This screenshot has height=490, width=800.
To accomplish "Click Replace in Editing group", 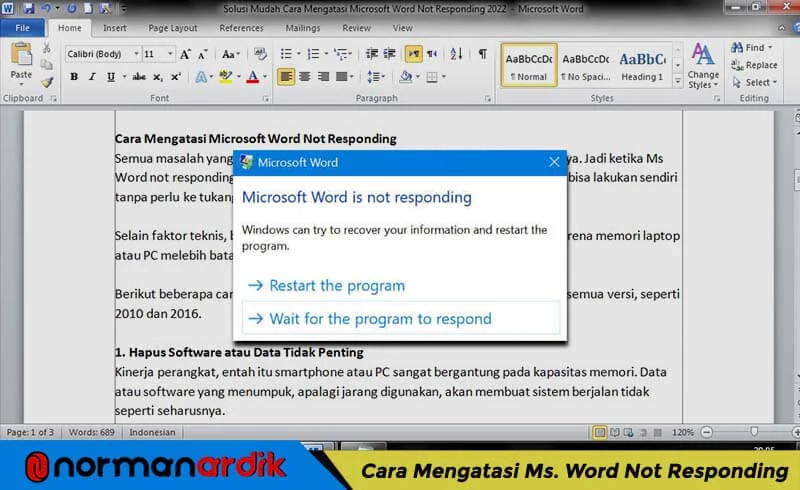I will 754,65.
